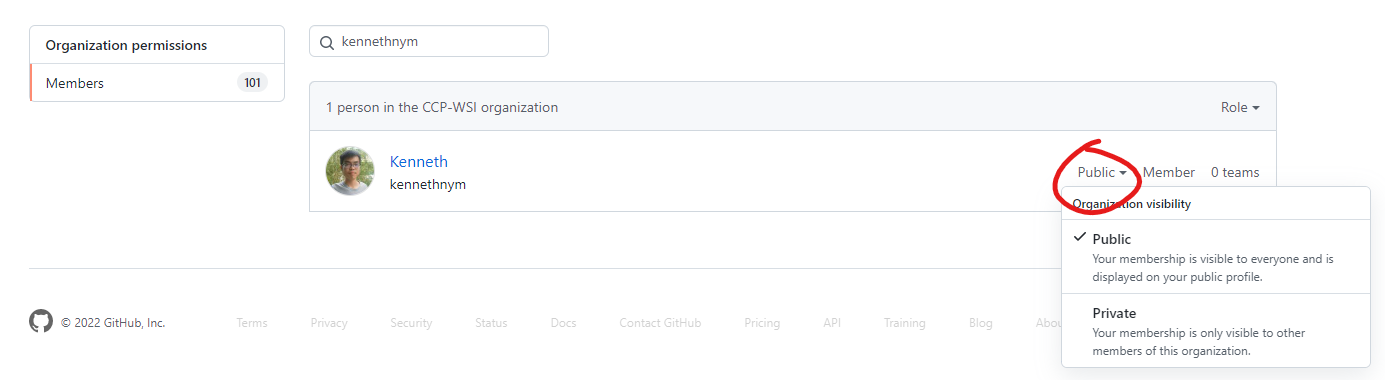Open the Contact GitHub footer link
The image size is (1385, 380).
click(x=660, y=323)
